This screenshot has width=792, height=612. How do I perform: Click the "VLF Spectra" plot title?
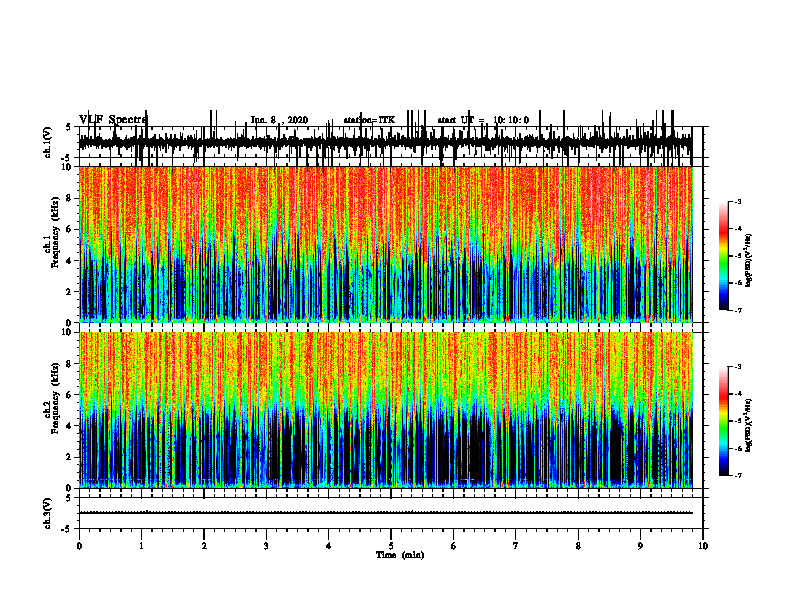coord(113,120)
